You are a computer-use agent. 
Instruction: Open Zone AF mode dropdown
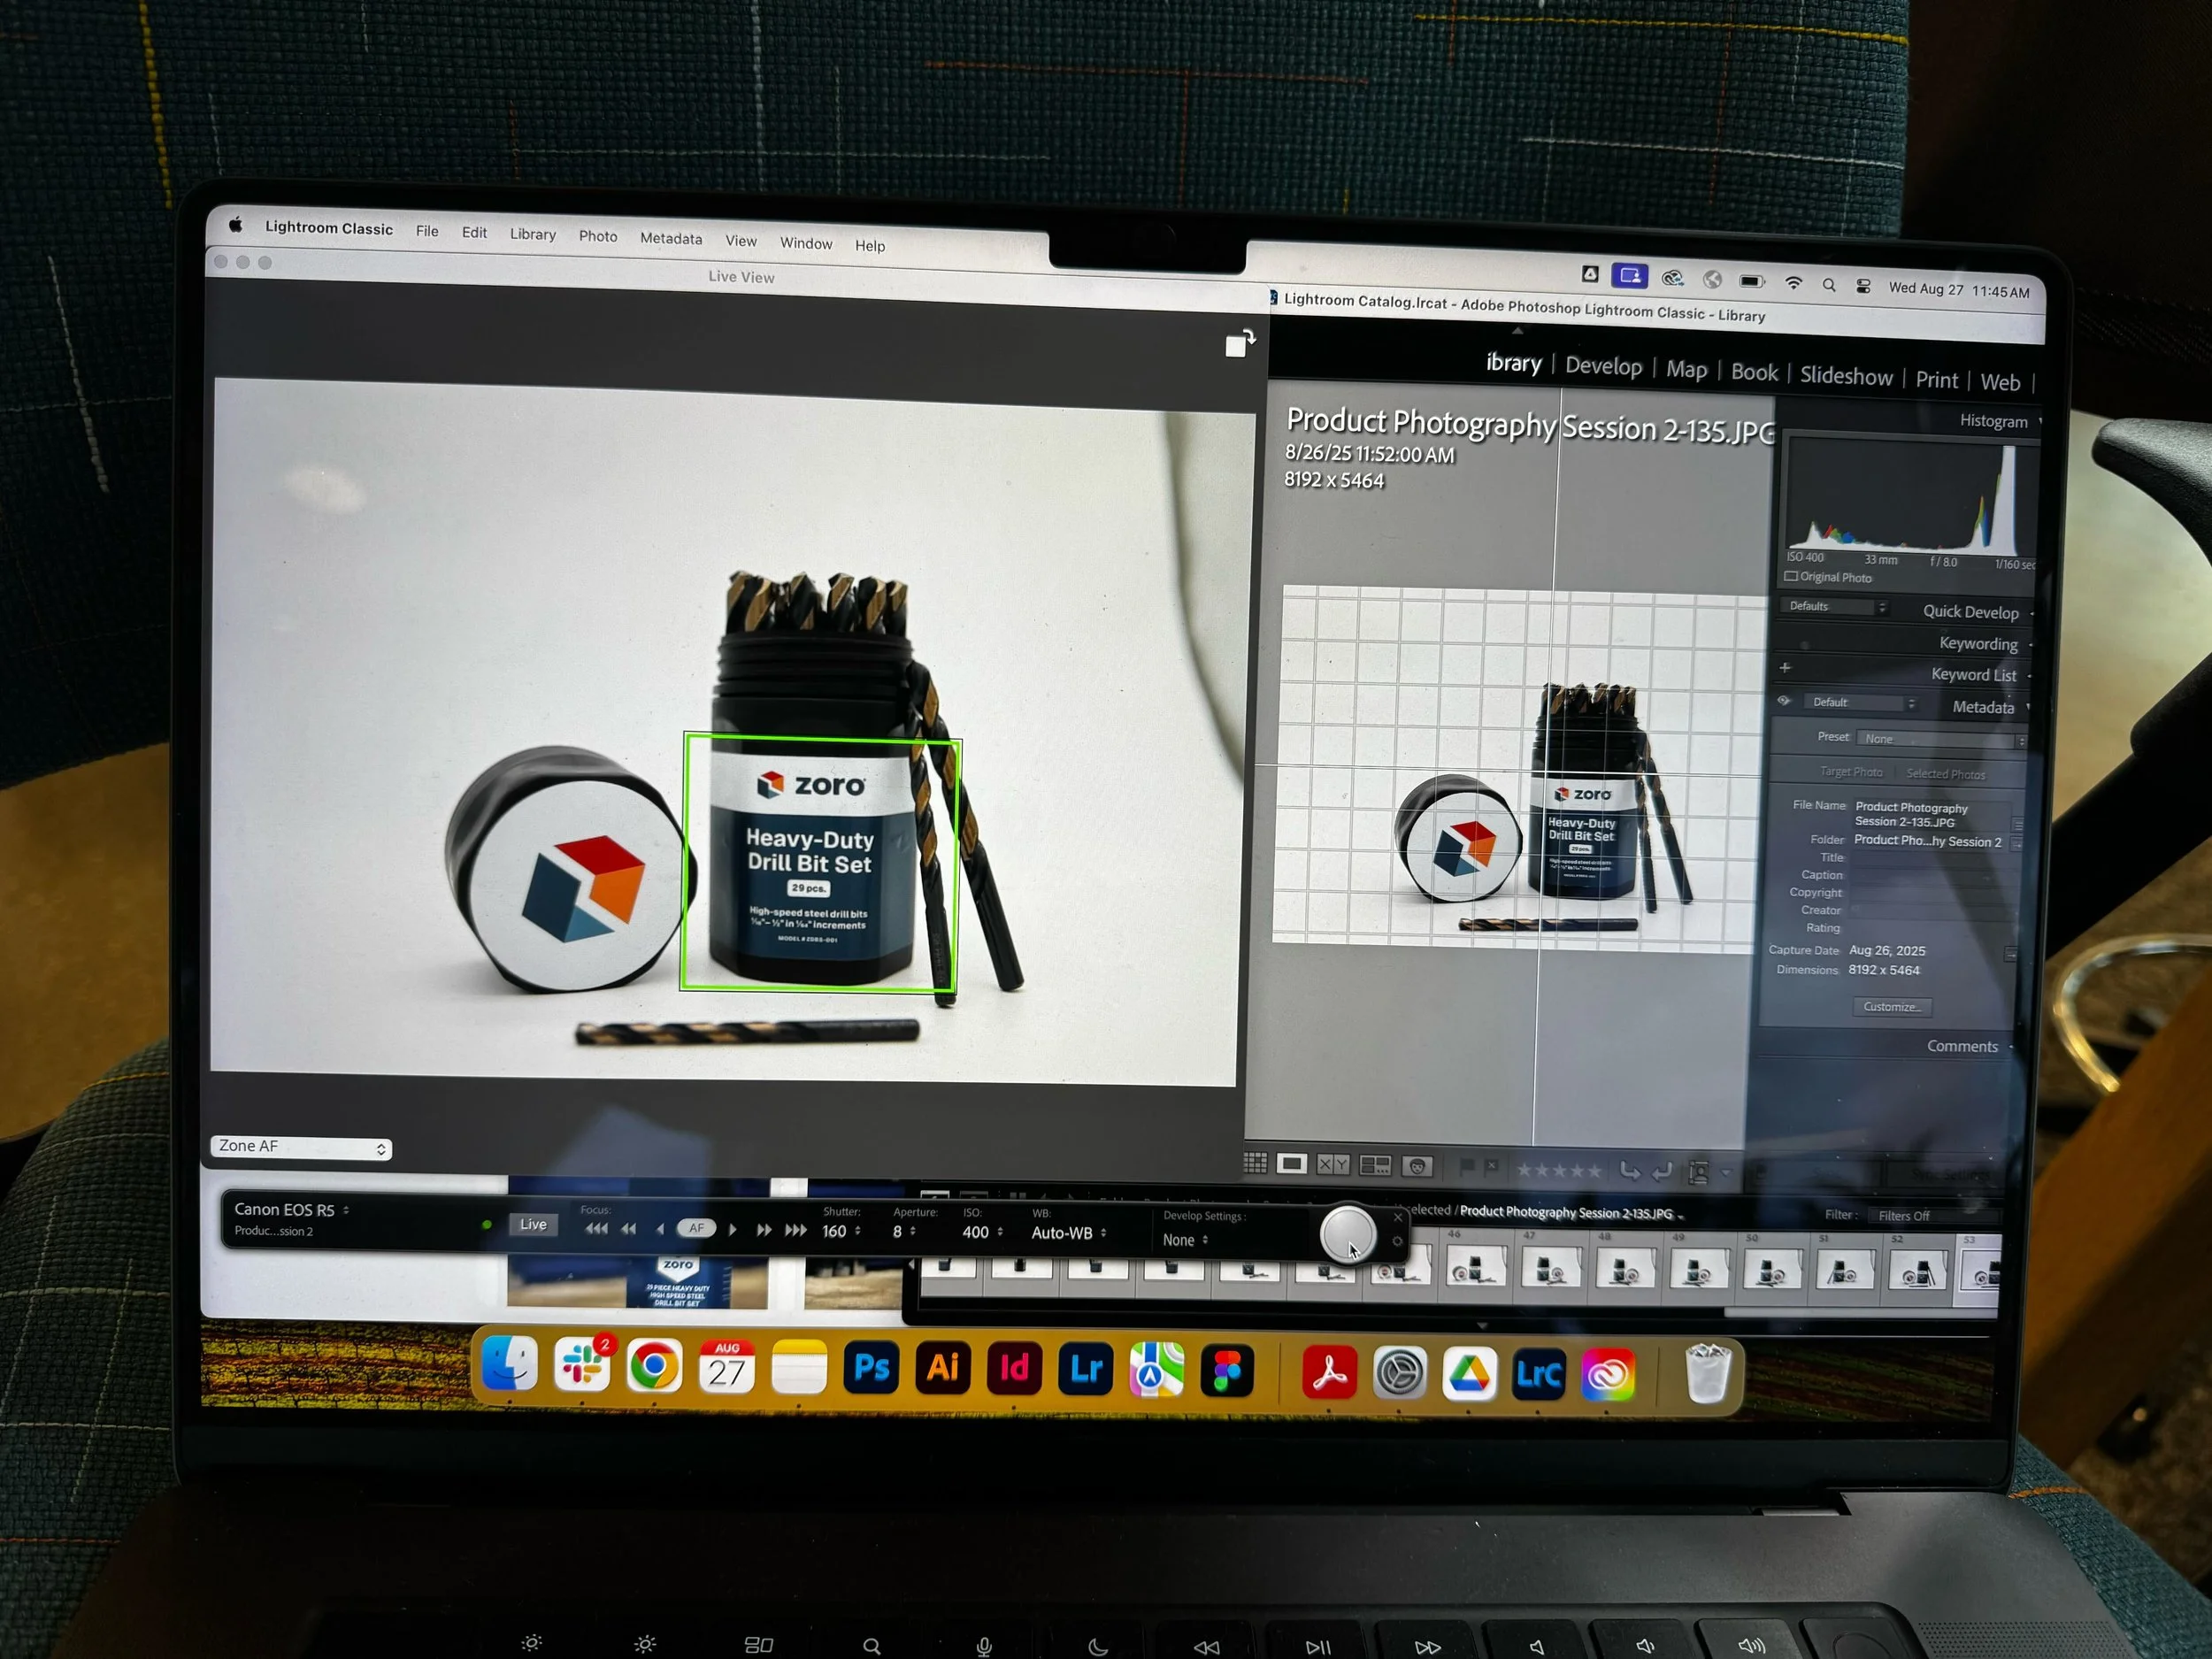click(x=301, y=1147)
